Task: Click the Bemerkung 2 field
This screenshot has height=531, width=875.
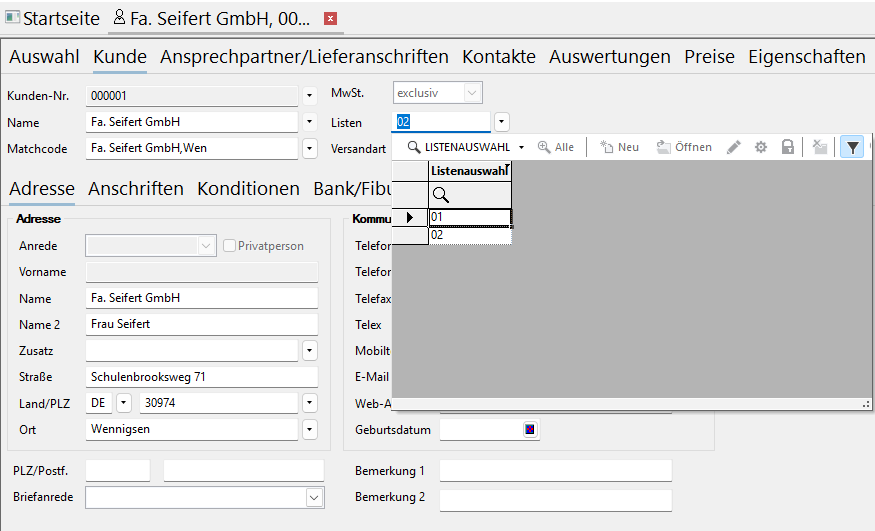Action: click(x=556, y=500)
